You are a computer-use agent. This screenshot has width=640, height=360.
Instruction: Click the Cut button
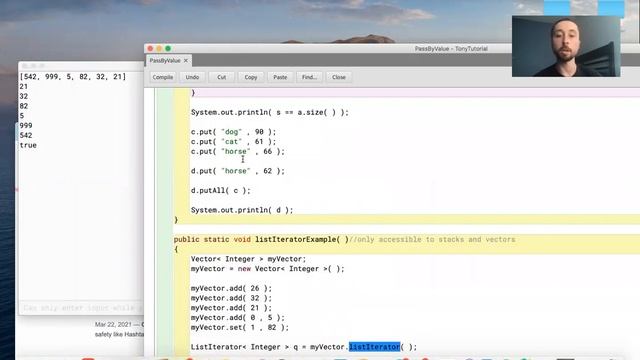(x=222, y=77)
